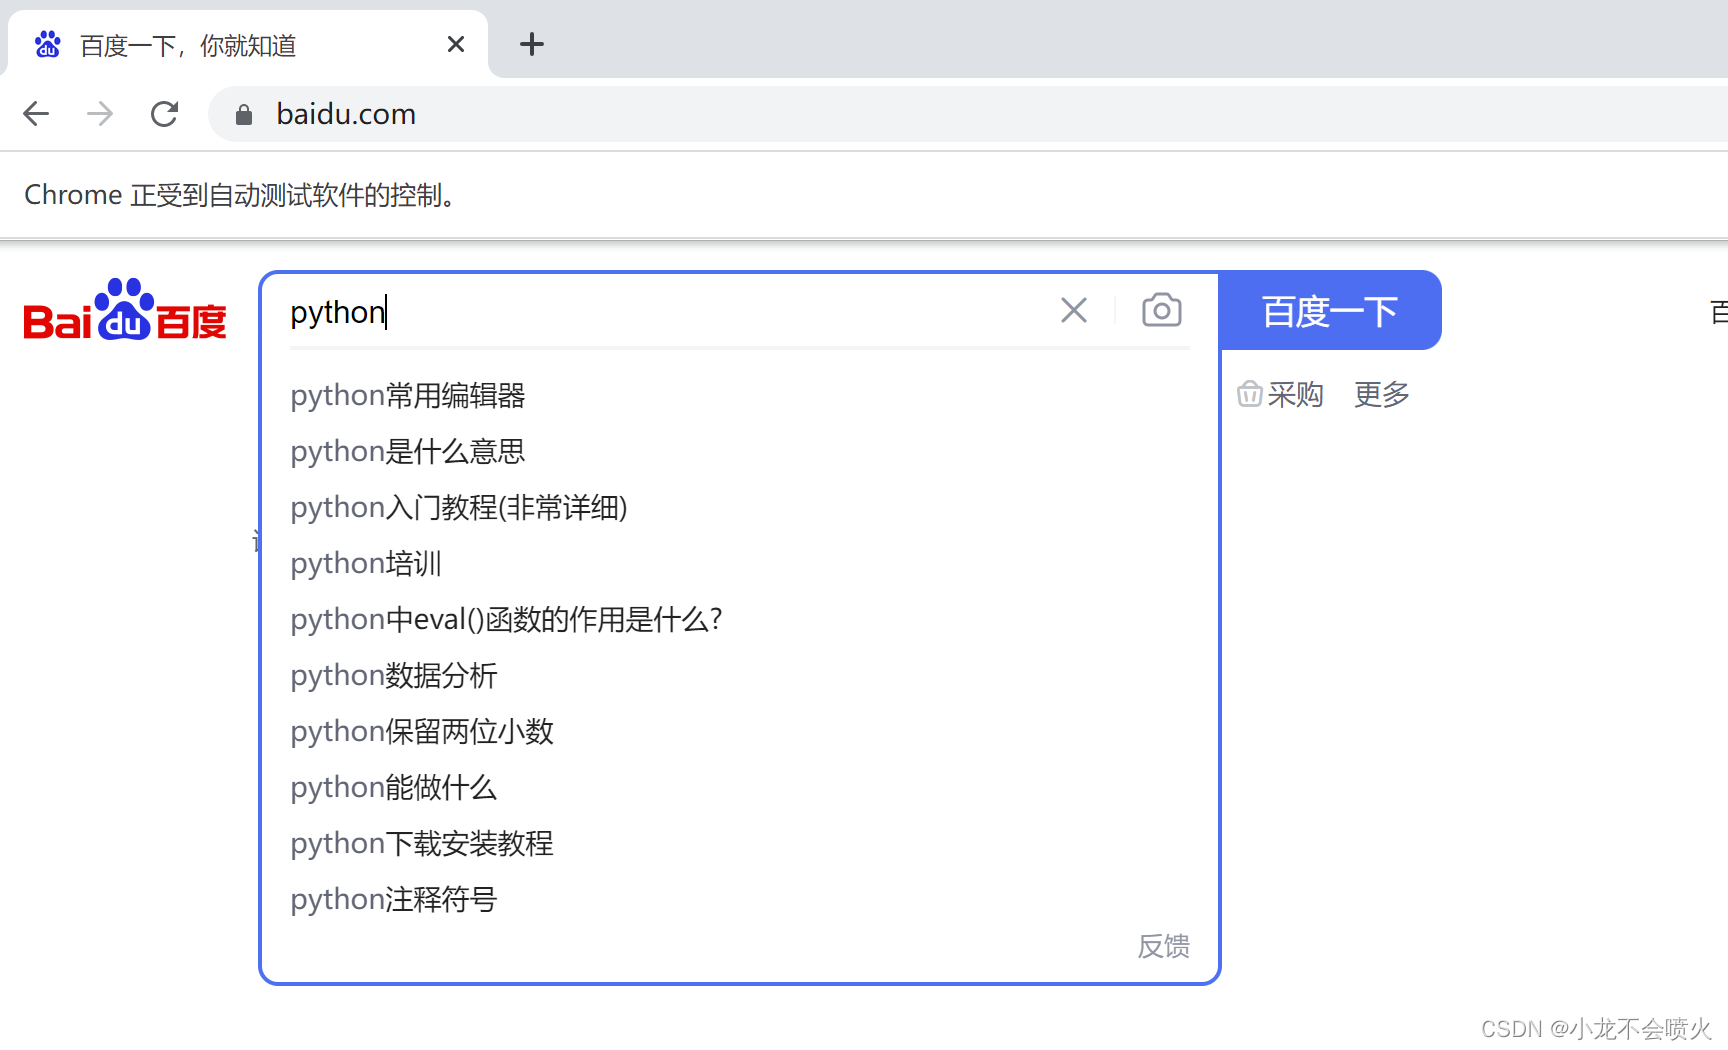Screen dimensions: 1728x1050
Task: Select suggestion python能做什么
Action: pyautogui.click(x=740, y=788)
